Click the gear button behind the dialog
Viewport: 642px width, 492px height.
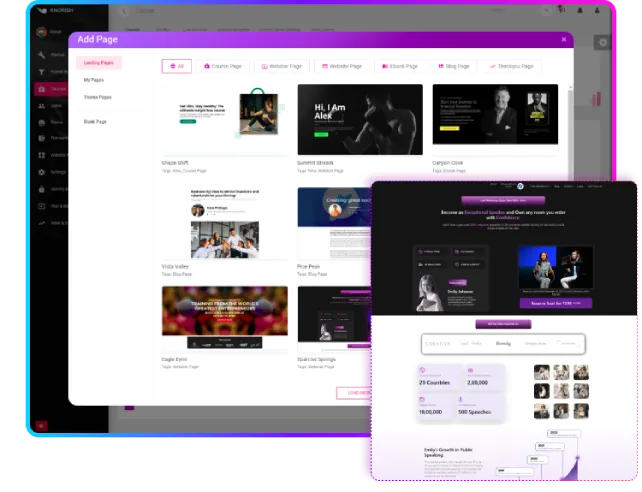pyautogui.click(x=603, y=42)
